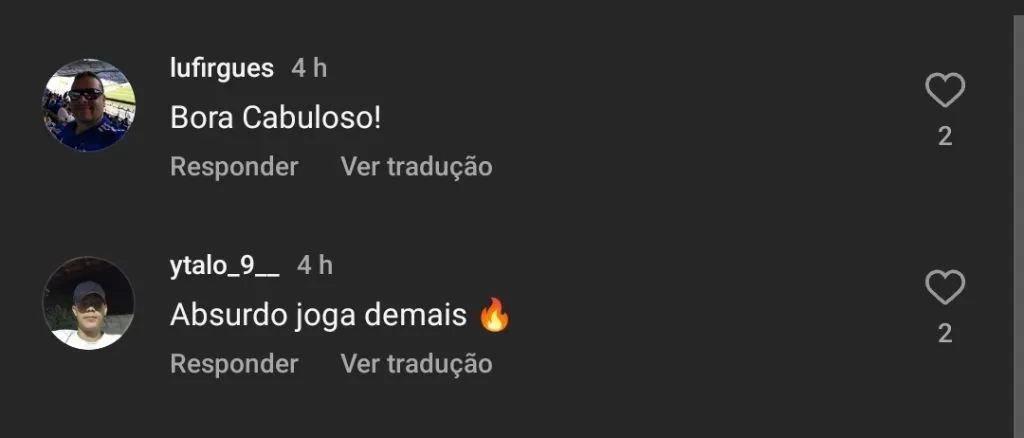Open lufirgues profile picture with sunglasses
1024x438 pixels.
tap(89, 105)
